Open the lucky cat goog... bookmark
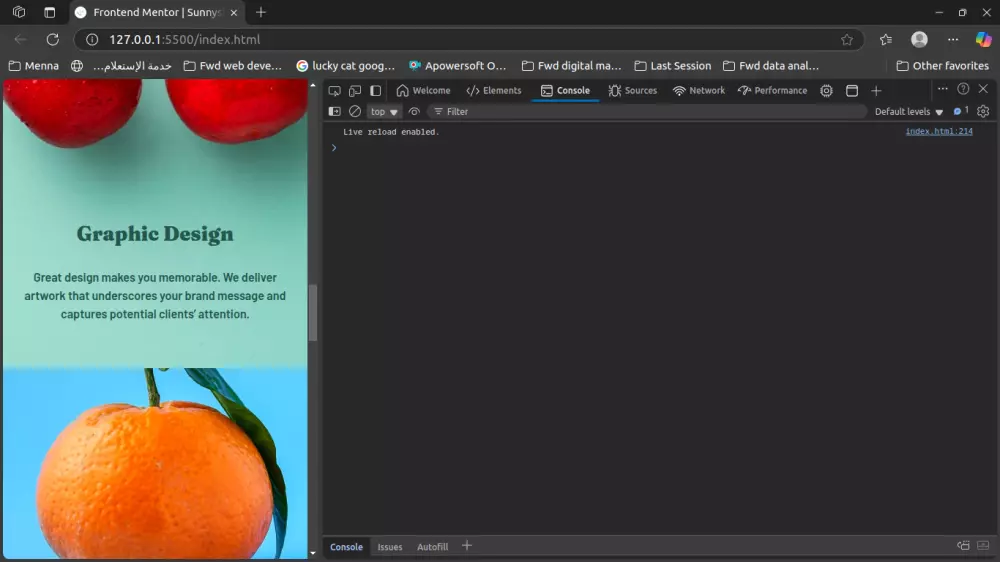 click(346, 66)
